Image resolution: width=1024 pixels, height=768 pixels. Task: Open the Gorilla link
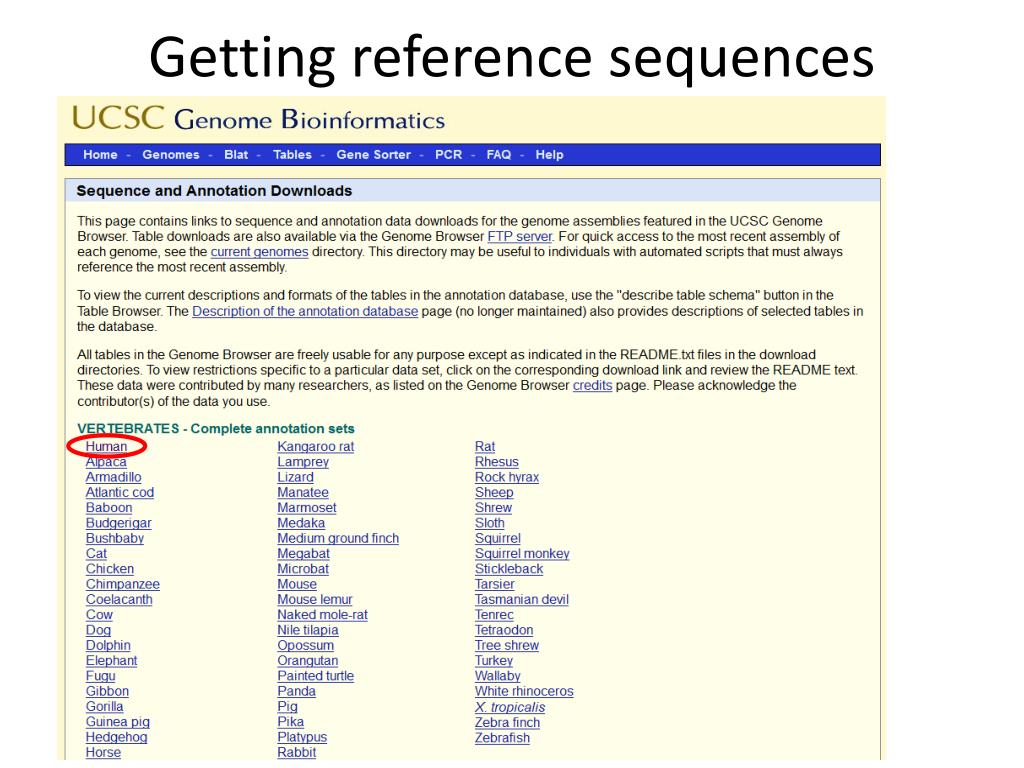[x=104, y=707]
